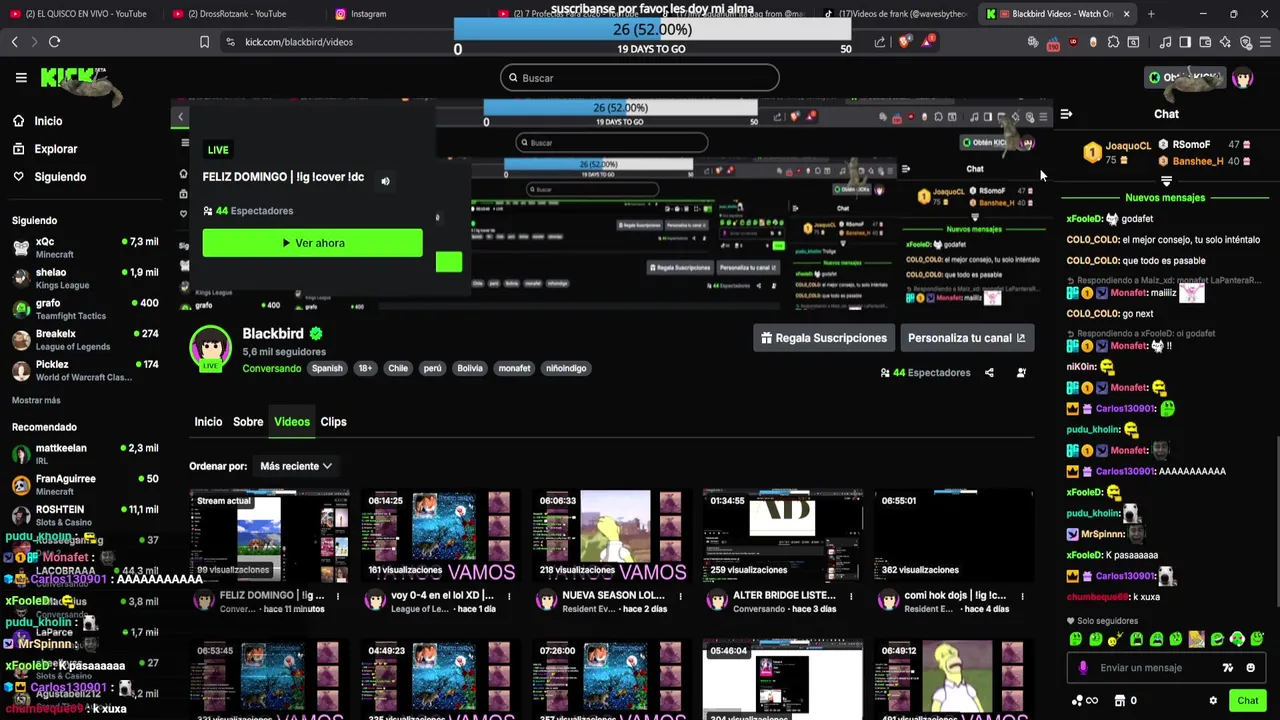Open browser main menu

pyautogui.click(x=1266, y=42)
